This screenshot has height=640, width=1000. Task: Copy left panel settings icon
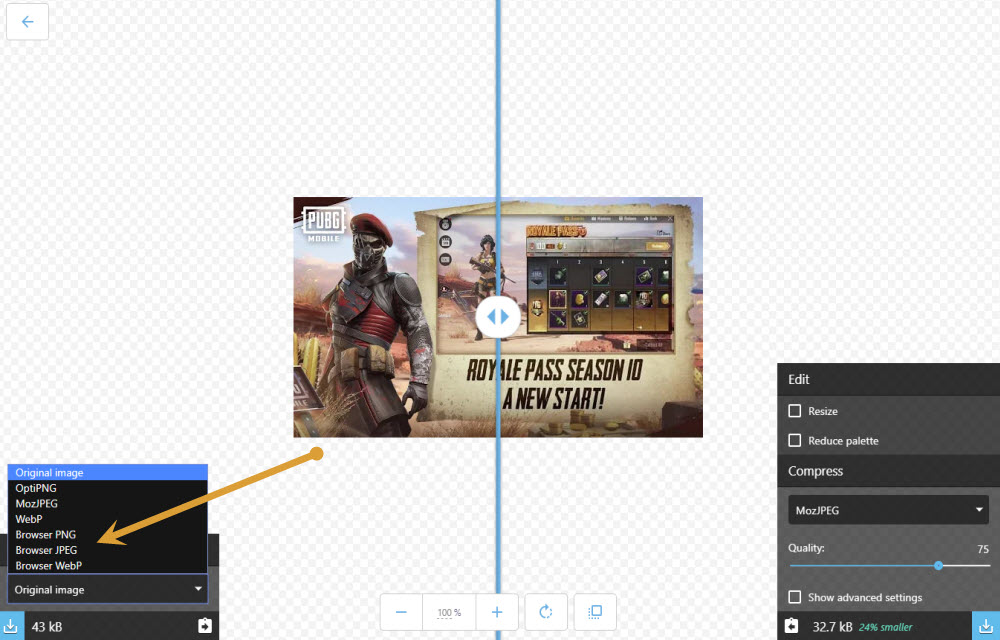tap(205, 626)
